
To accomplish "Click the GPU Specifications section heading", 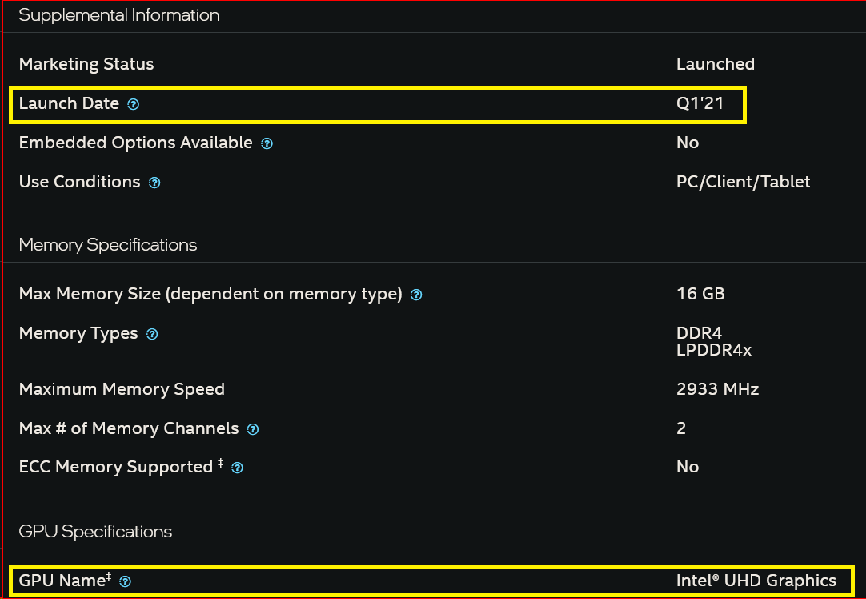I will (95, 531).
